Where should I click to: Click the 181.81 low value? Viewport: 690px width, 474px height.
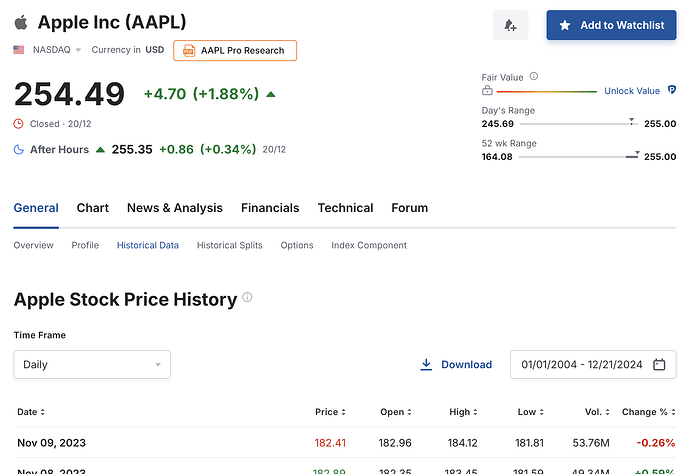pyautogui.click(x=529, y=443)
